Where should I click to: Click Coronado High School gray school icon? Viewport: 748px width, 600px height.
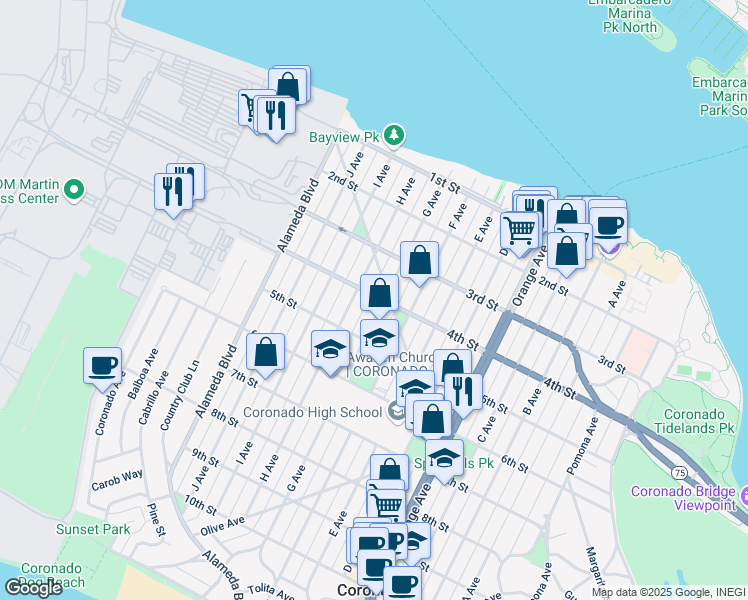coord(395,412)
